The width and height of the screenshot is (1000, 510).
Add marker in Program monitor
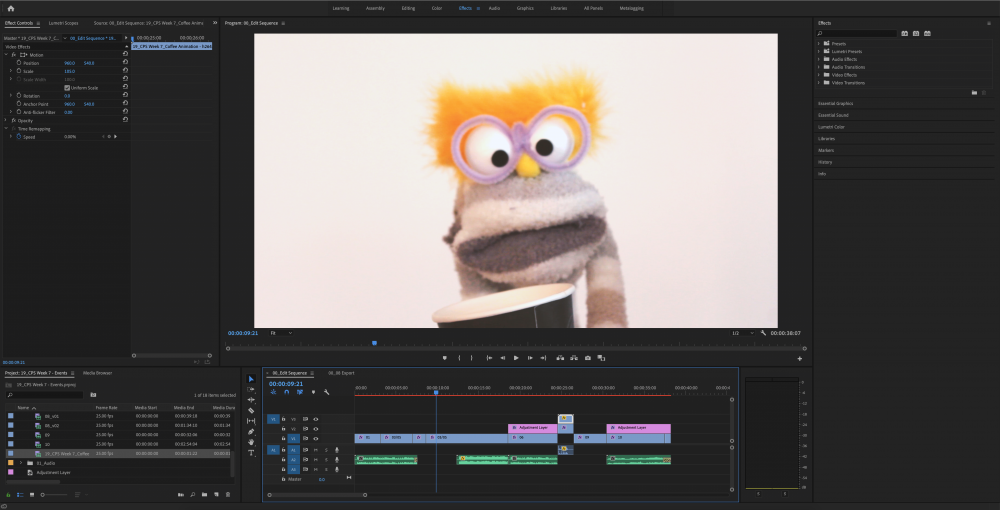click(445, 358)
